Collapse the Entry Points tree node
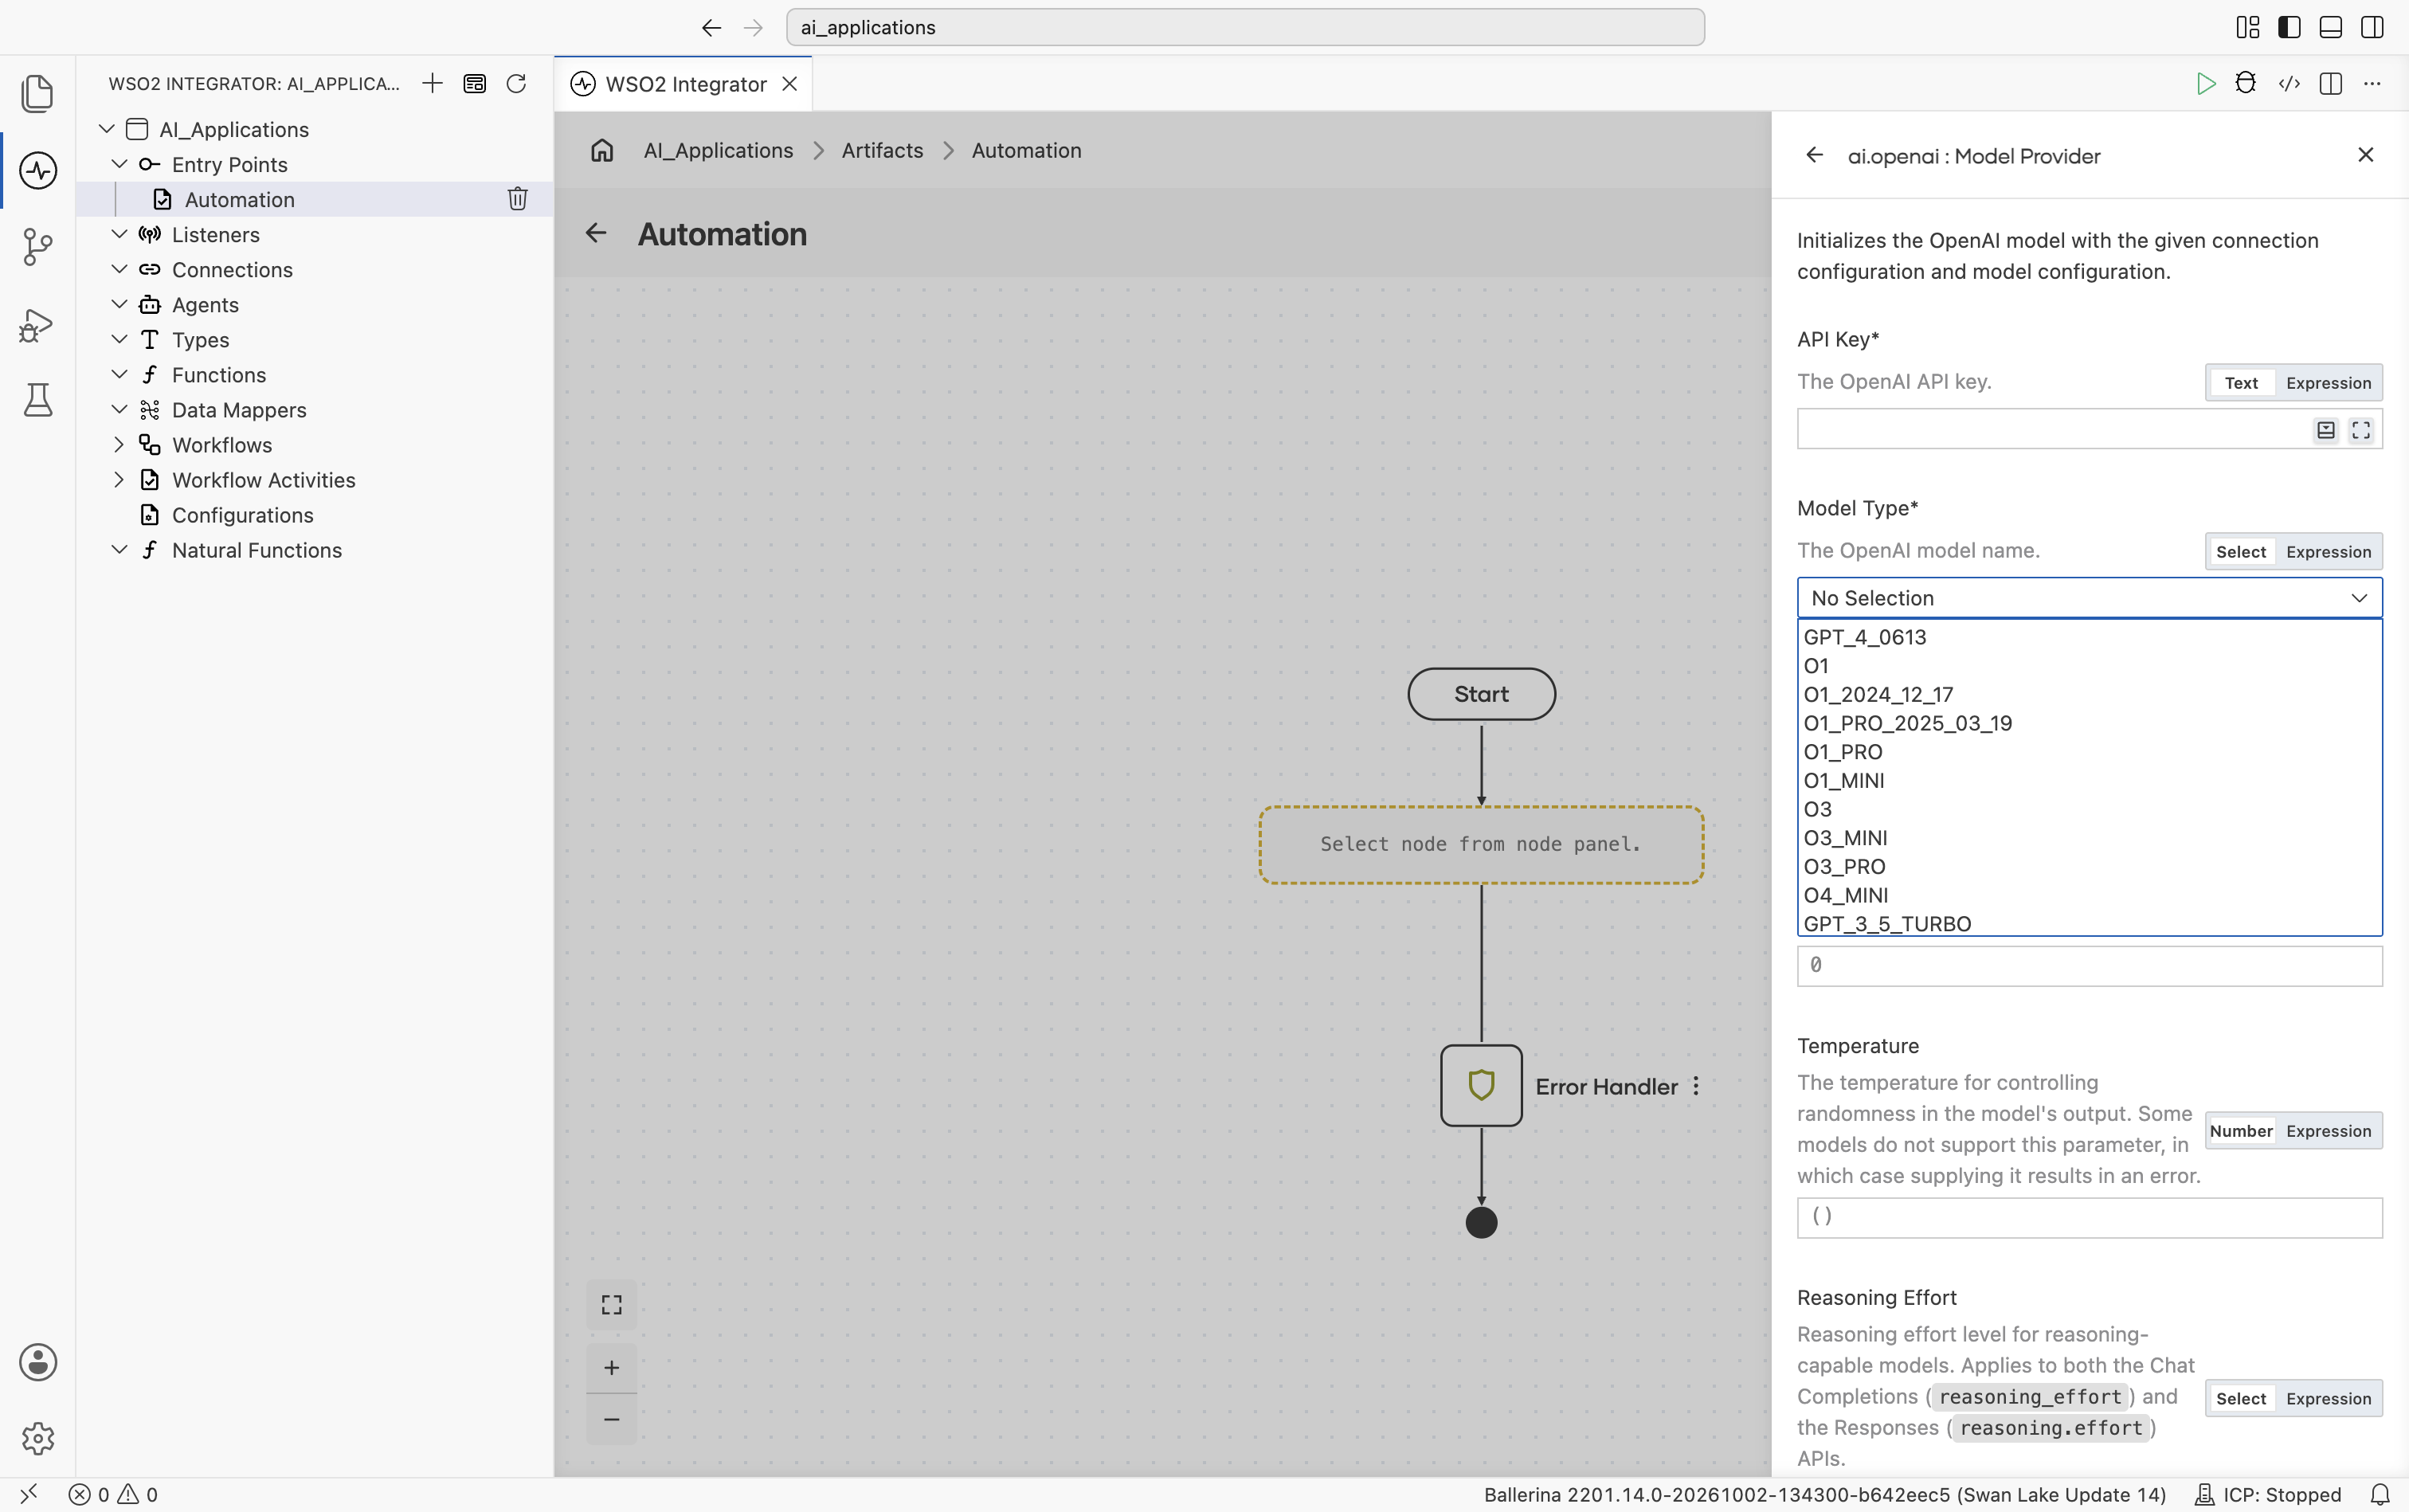The height and width of the screenshot is (1512, 2409). pyautogui.click(x=119, y=164)
